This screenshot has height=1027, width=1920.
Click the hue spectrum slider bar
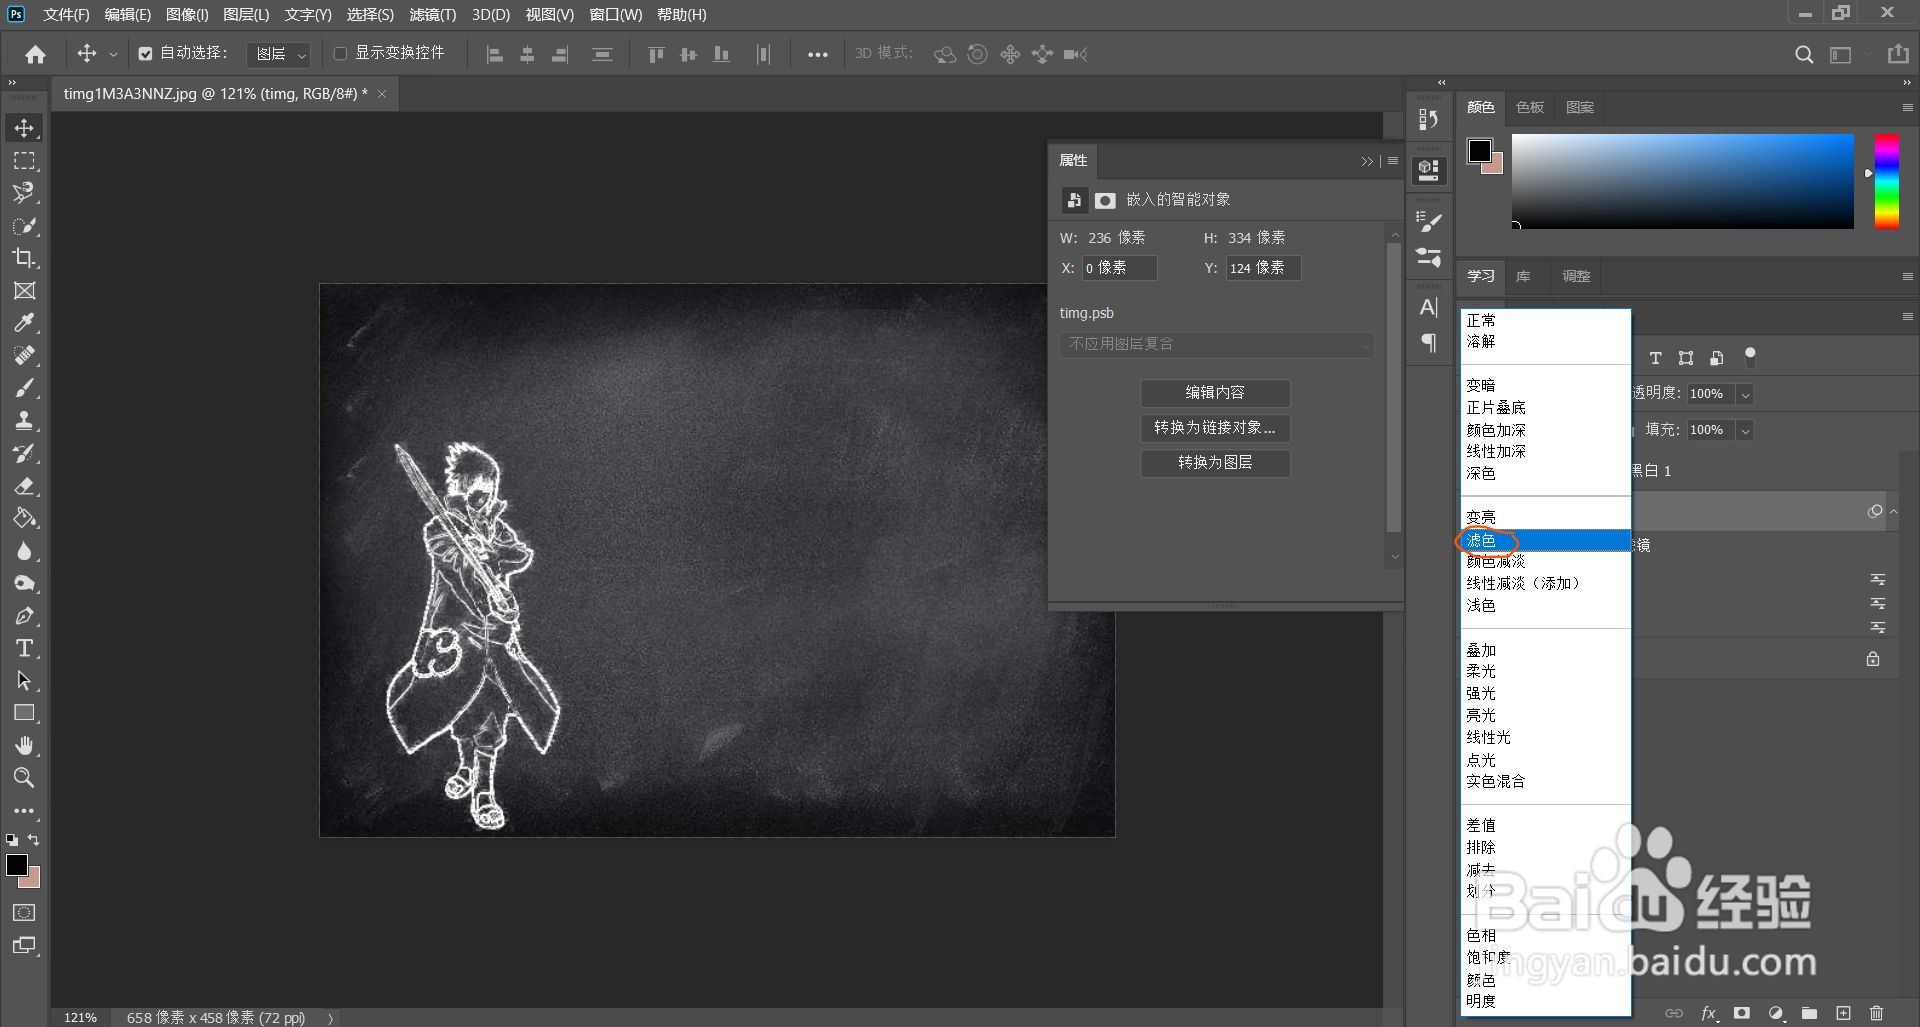coord(1887,182)
